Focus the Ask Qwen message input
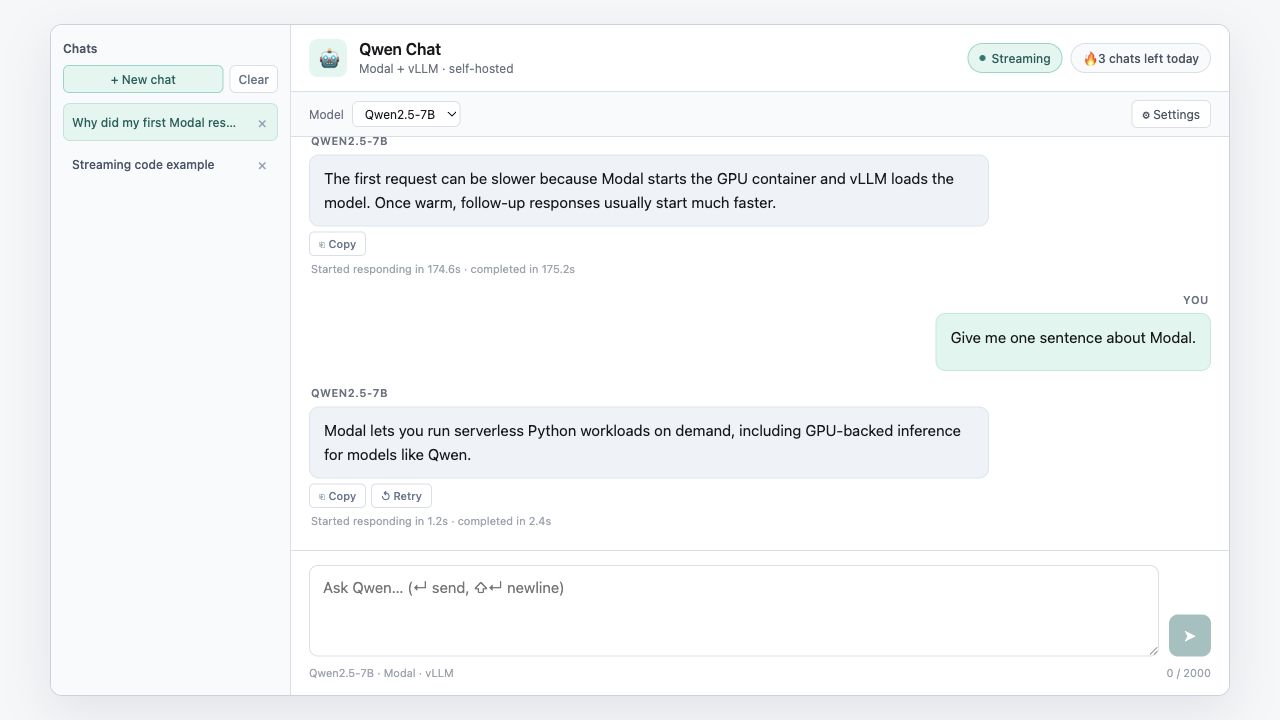Viewport: 1280px width, 720px height. coord(734,611)
